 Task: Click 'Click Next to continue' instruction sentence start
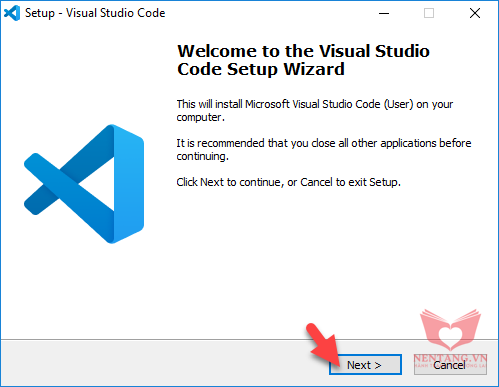point(230,182)
